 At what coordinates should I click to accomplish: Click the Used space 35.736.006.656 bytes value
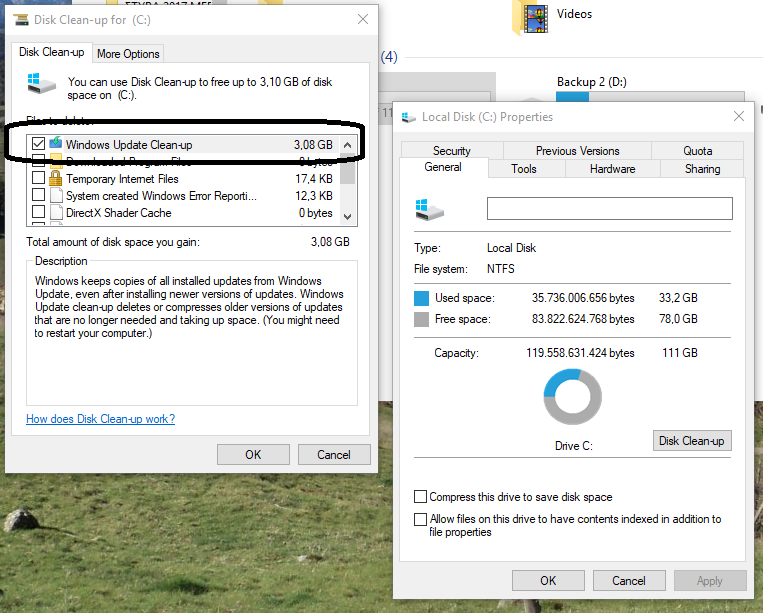click(583, 298)
